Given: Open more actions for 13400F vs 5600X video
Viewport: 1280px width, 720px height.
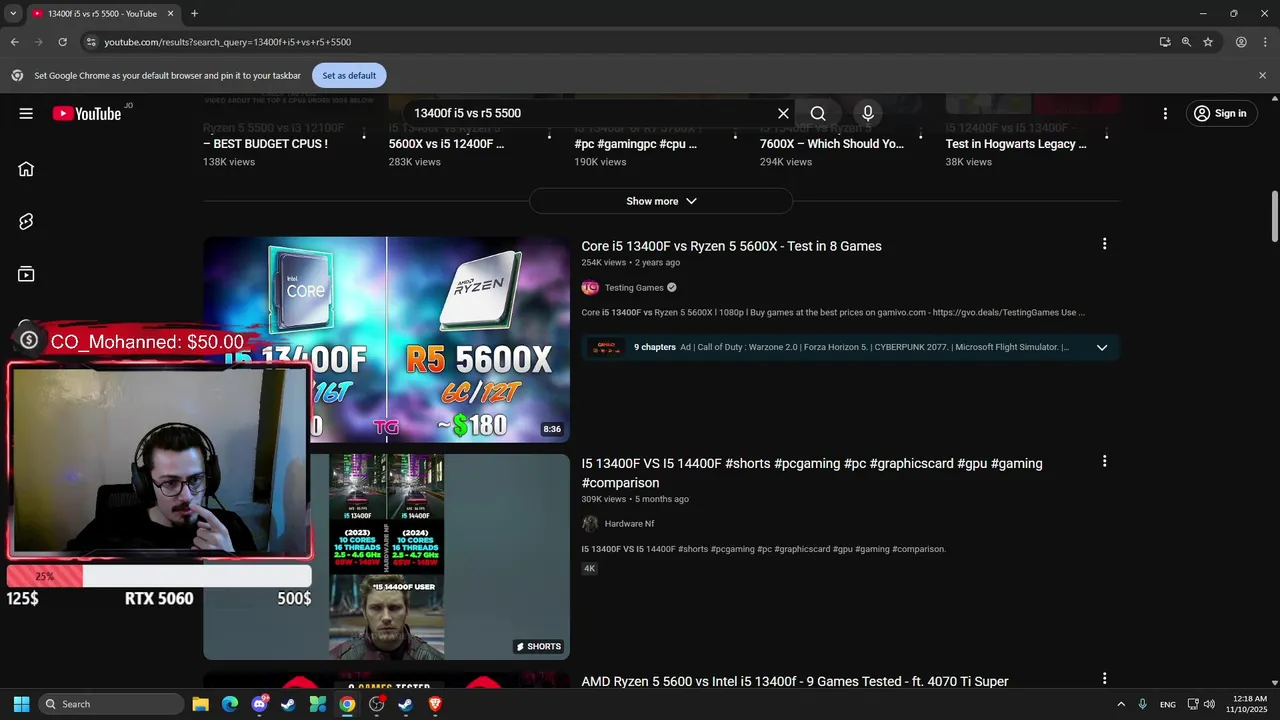Looking at the screenshot, I should 1104,244.
